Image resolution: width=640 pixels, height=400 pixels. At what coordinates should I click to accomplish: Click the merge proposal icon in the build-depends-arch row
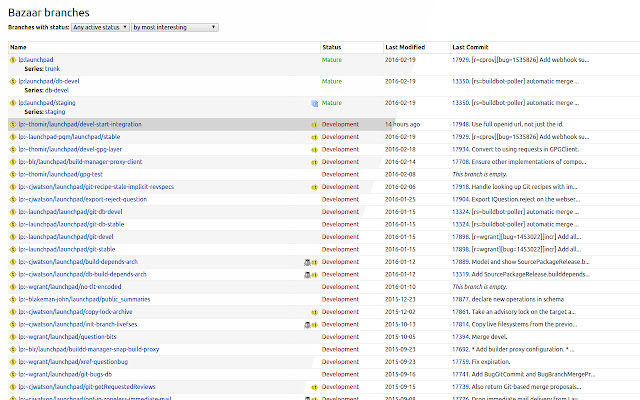tap(315, 262)
